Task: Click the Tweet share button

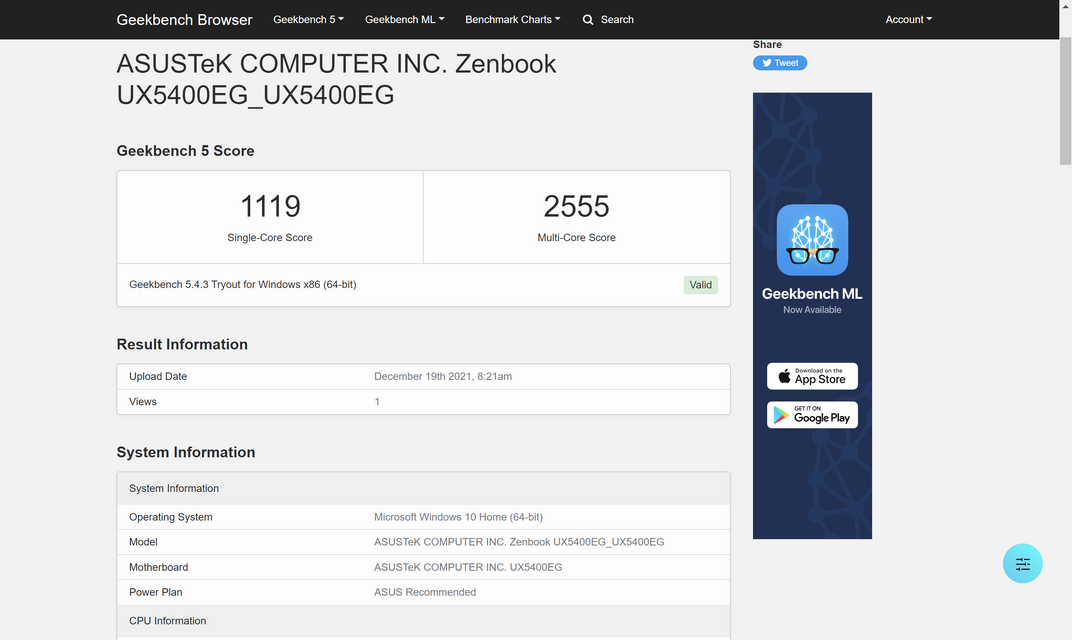Action: [780, 62]
